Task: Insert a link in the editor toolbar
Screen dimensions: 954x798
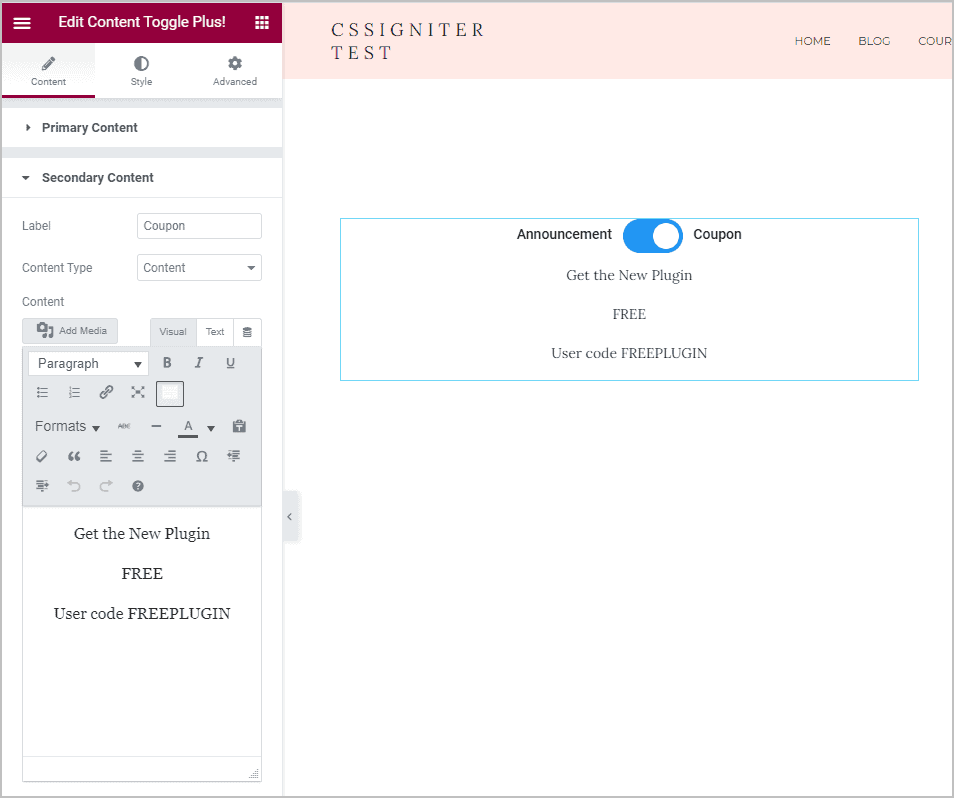Action: 106,392
